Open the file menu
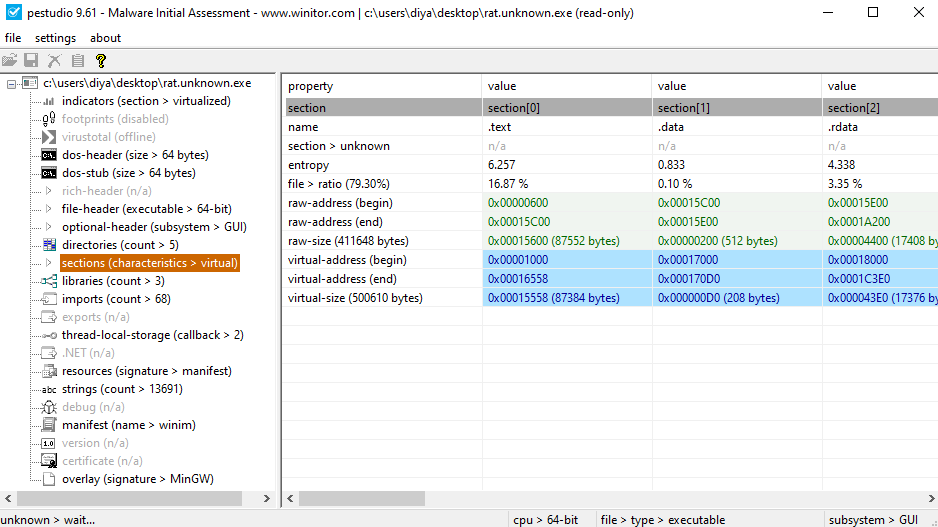This screenshot has width=938, height=527. coord(13,38)
